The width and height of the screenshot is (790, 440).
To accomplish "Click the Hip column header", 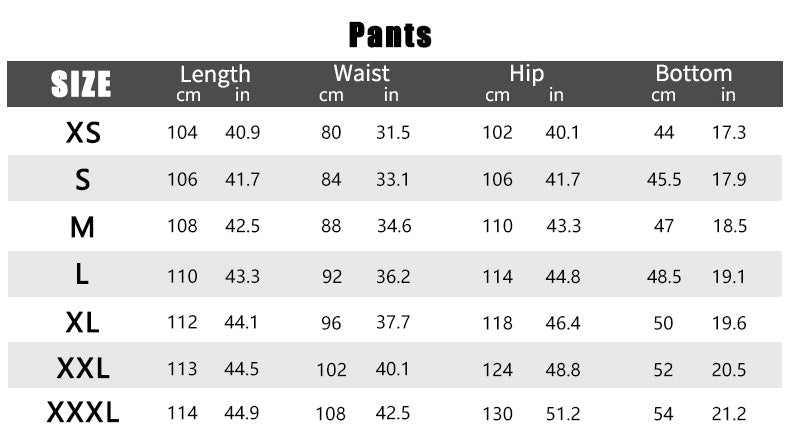I will tap(526, 74).
